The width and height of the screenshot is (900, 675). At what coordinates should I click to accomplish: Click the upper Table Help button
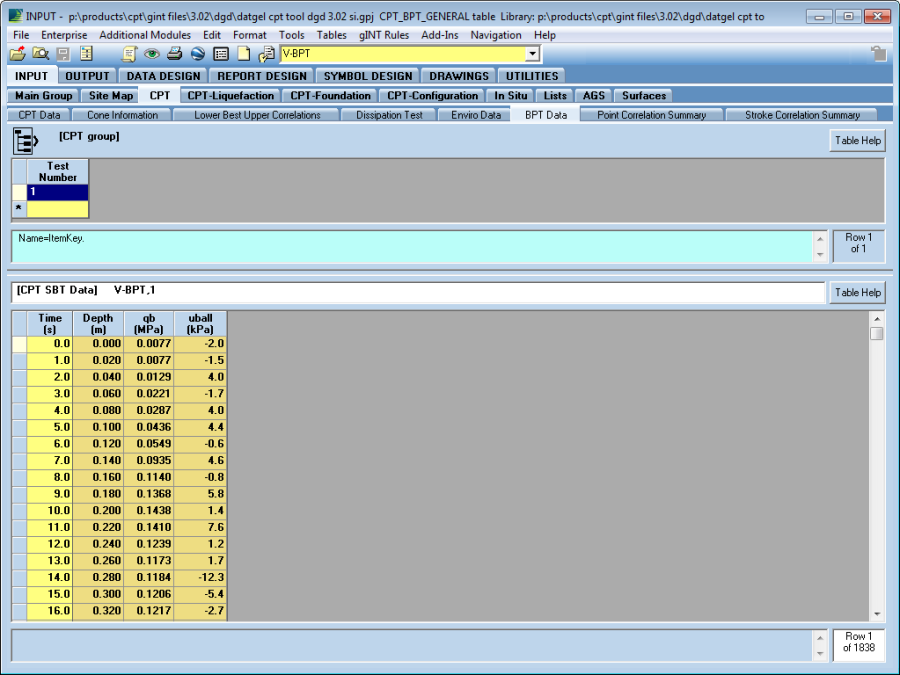pos(857,141)
